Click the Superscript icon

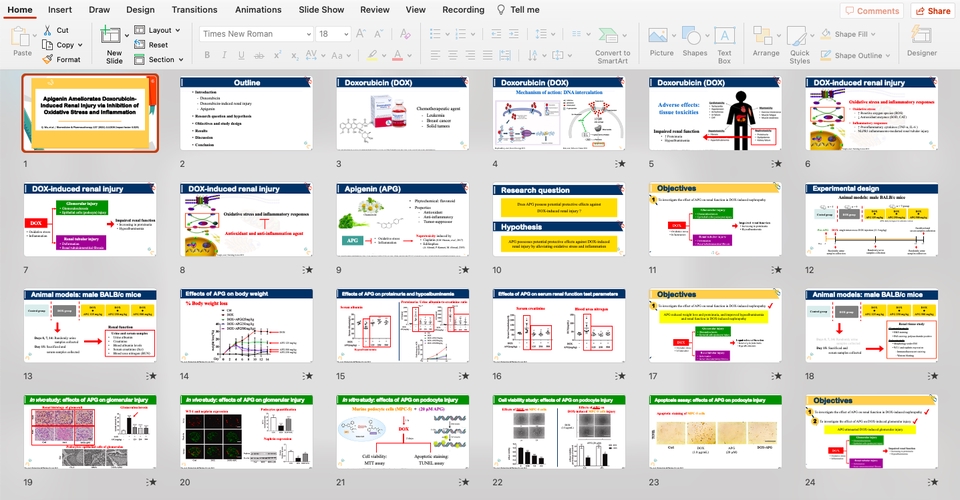tap(277, 55)
